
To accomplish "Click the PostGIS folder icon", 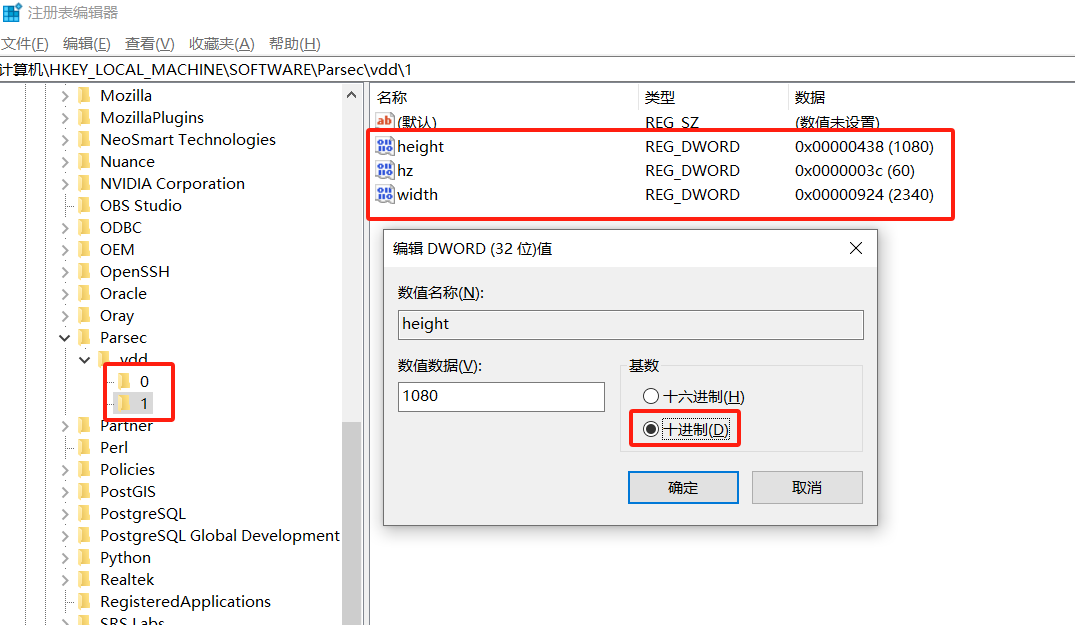I will [85, 491].
